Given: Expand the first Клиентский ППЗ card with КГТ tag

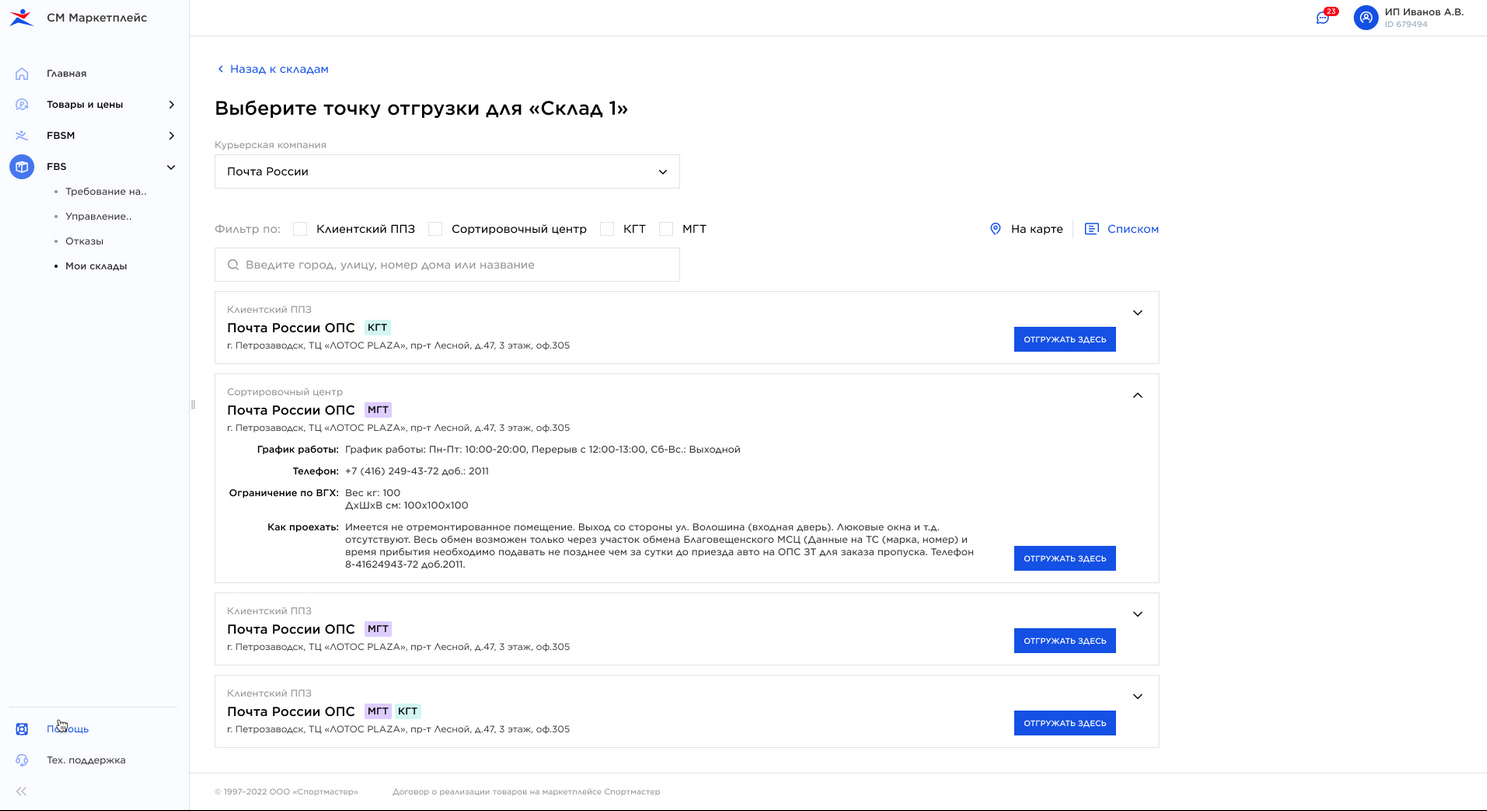Looking at the screenshot, I should click(x=1137, y=313).
